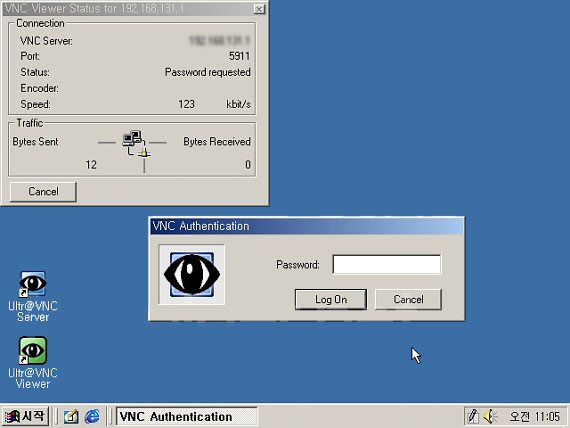This screenshot has height=428, width=570.
Task: Close the VNC Viewer Status window
Action: (259, 9)
